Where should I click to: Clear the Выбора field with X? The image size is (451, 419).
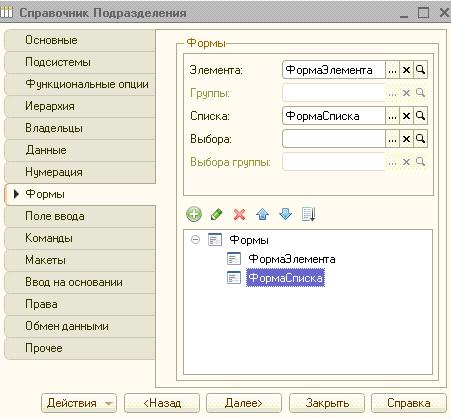click(406, 139)
